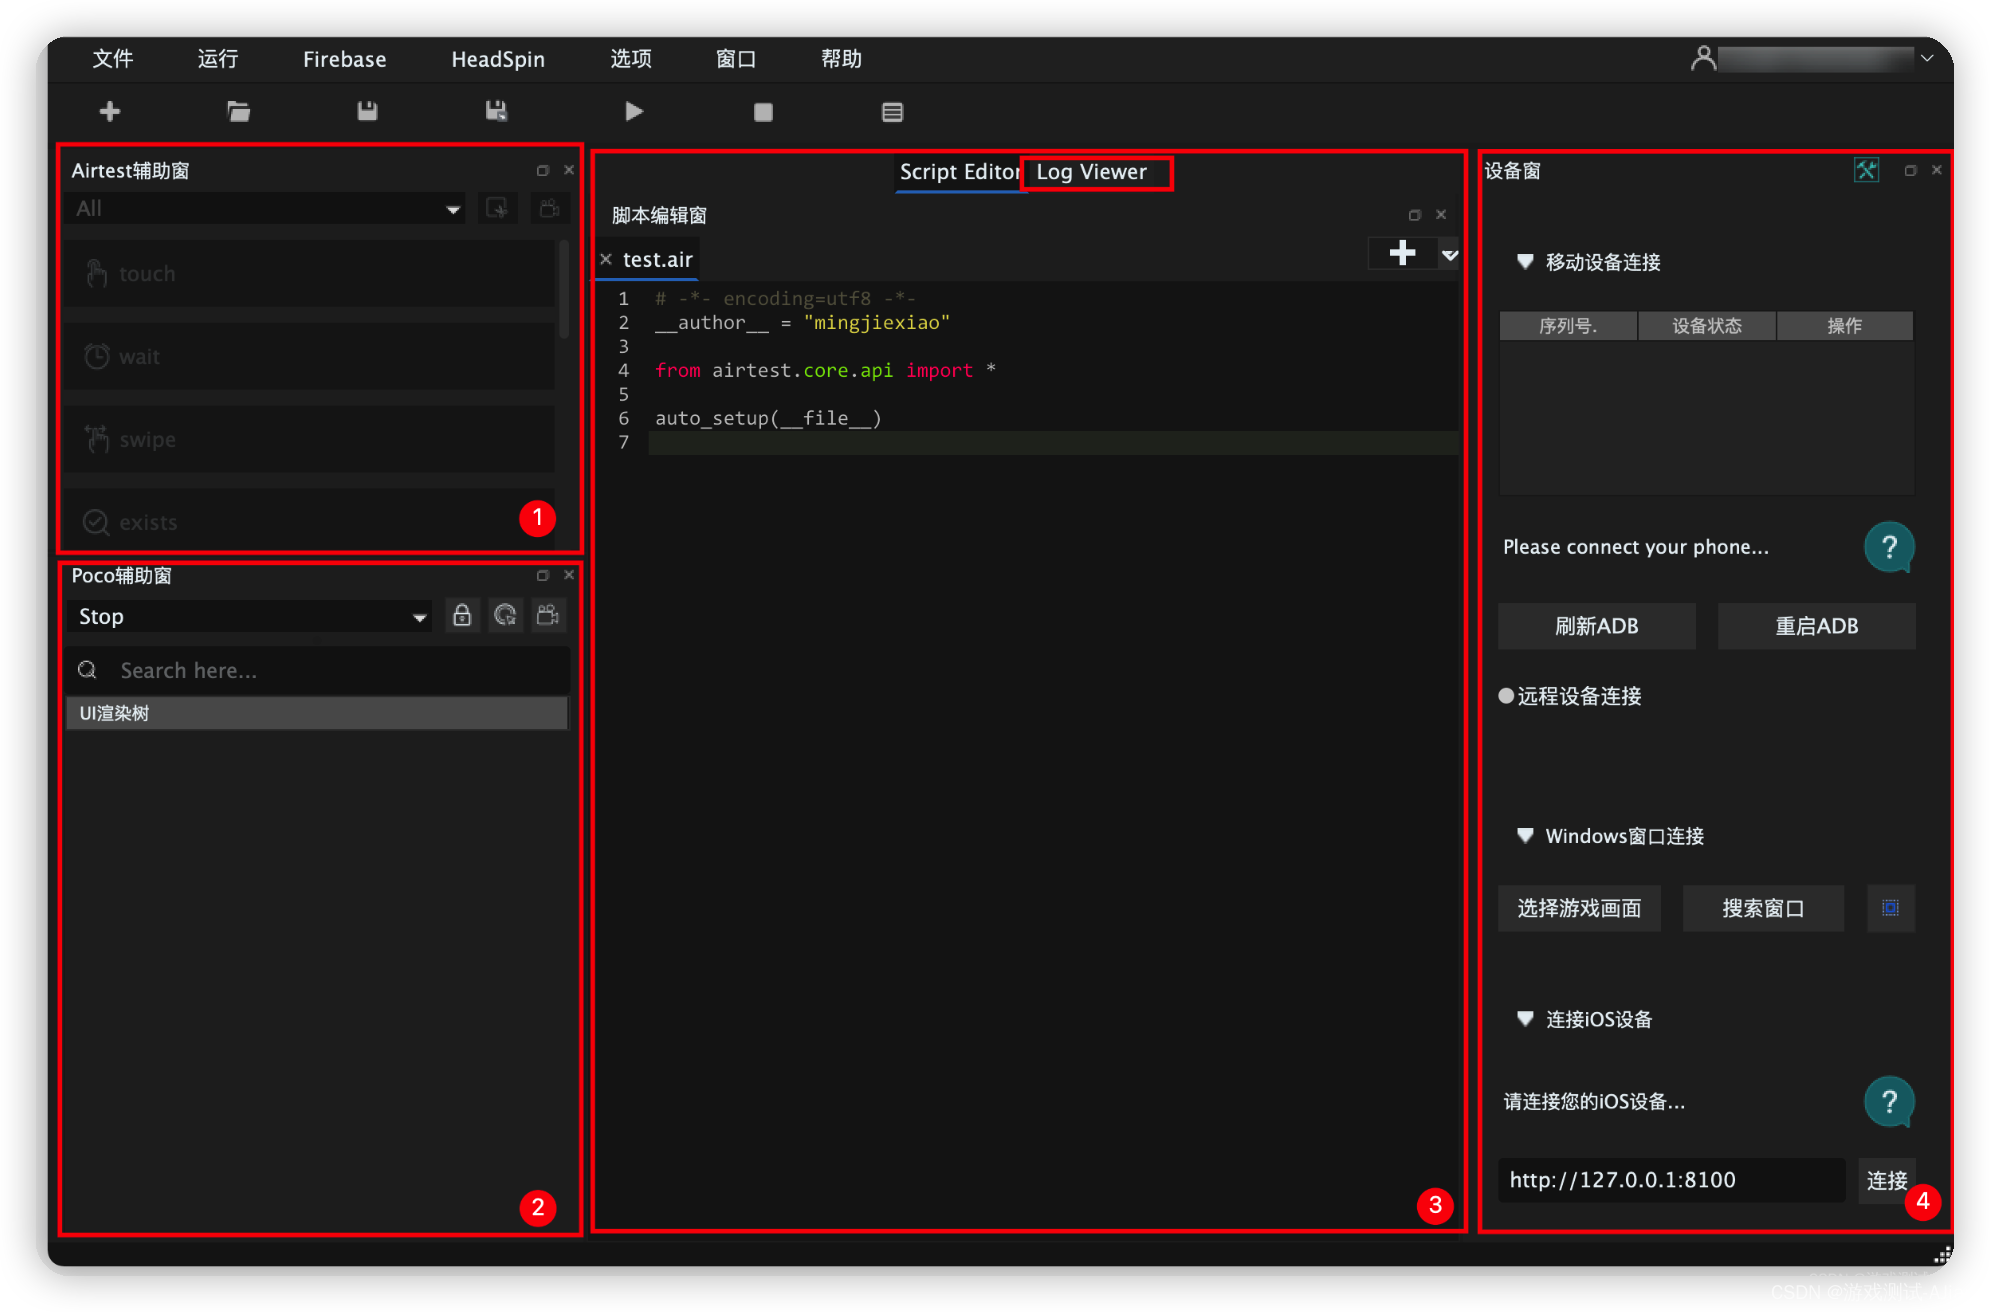Float the Airtest辅助窗 panel
Image resolution: width=1990 pixels, height=1312 pixels.
(543, 171)
